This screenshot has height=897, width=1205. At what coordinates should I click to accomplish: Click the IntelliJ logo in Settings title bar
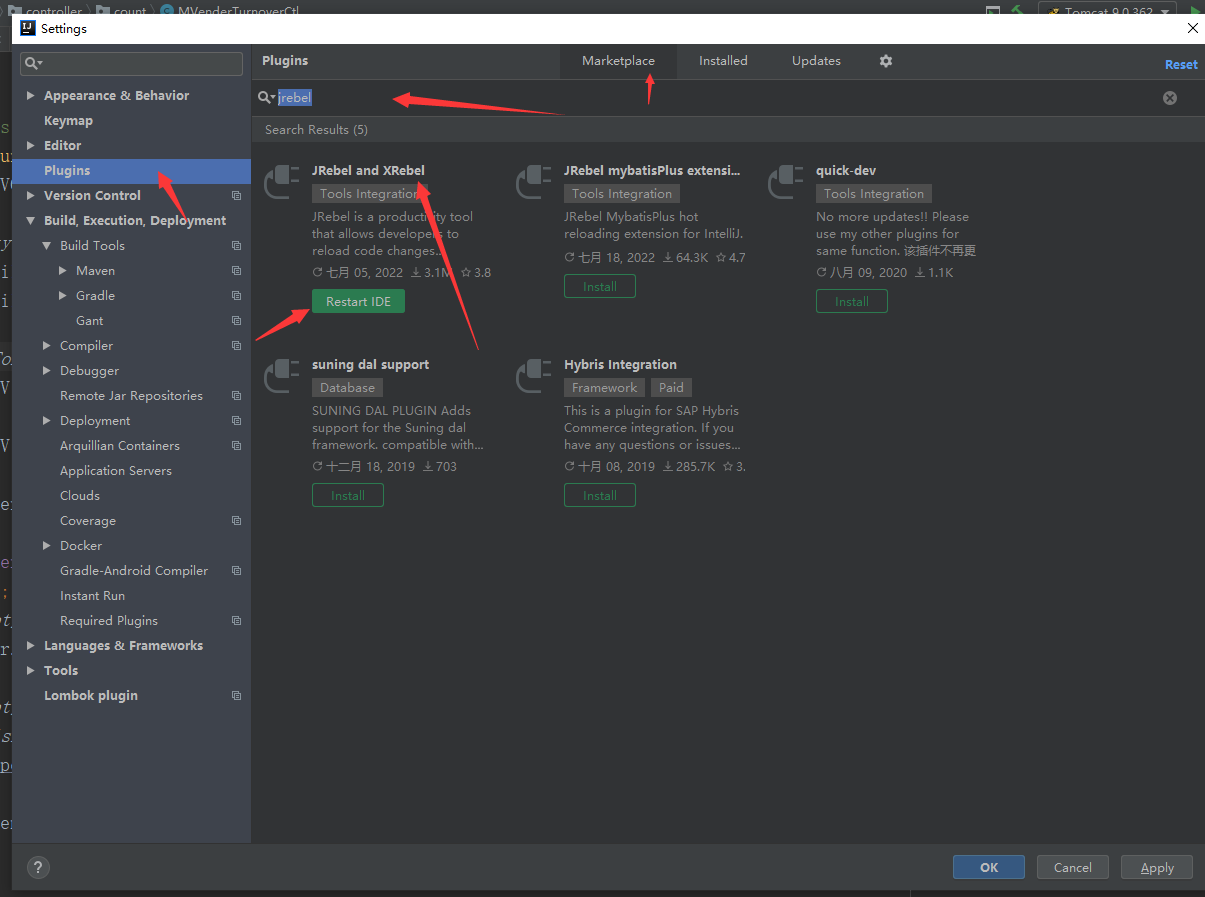[28, 29]
